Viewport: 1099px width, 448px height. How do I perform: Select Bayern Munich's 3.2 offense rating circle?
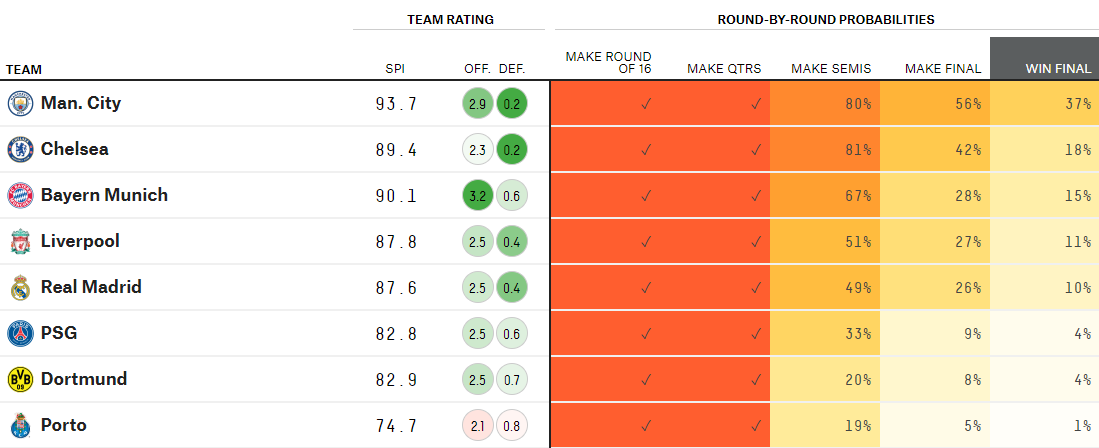pyautogui.click(x=477, y=195)
